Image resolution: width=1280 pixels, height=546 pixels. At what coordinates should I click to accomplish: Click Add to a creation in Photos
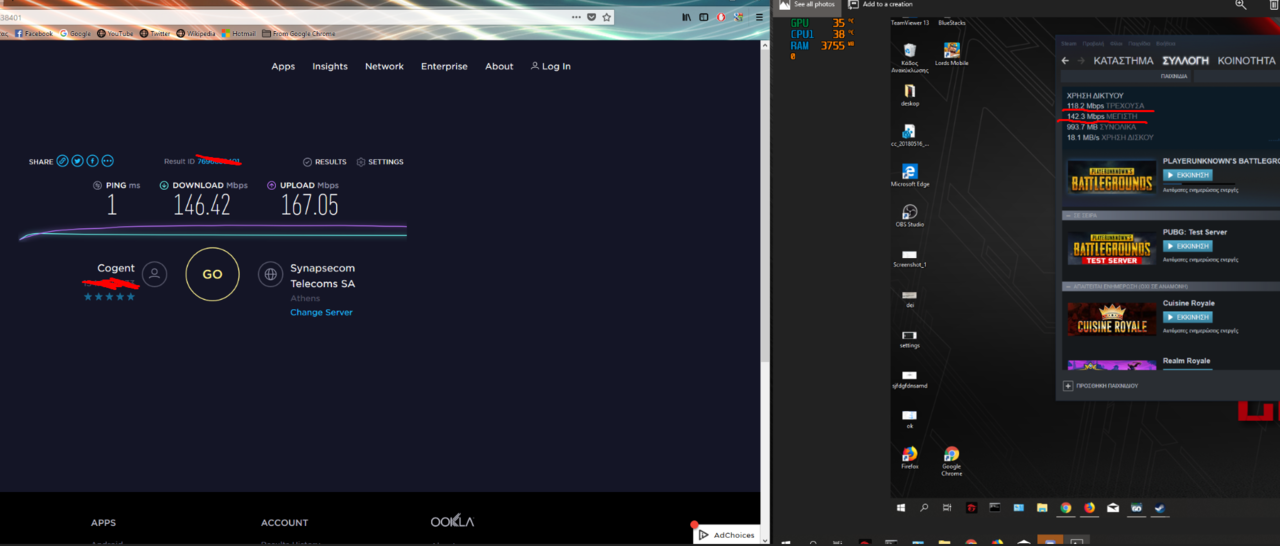[880, 5]
